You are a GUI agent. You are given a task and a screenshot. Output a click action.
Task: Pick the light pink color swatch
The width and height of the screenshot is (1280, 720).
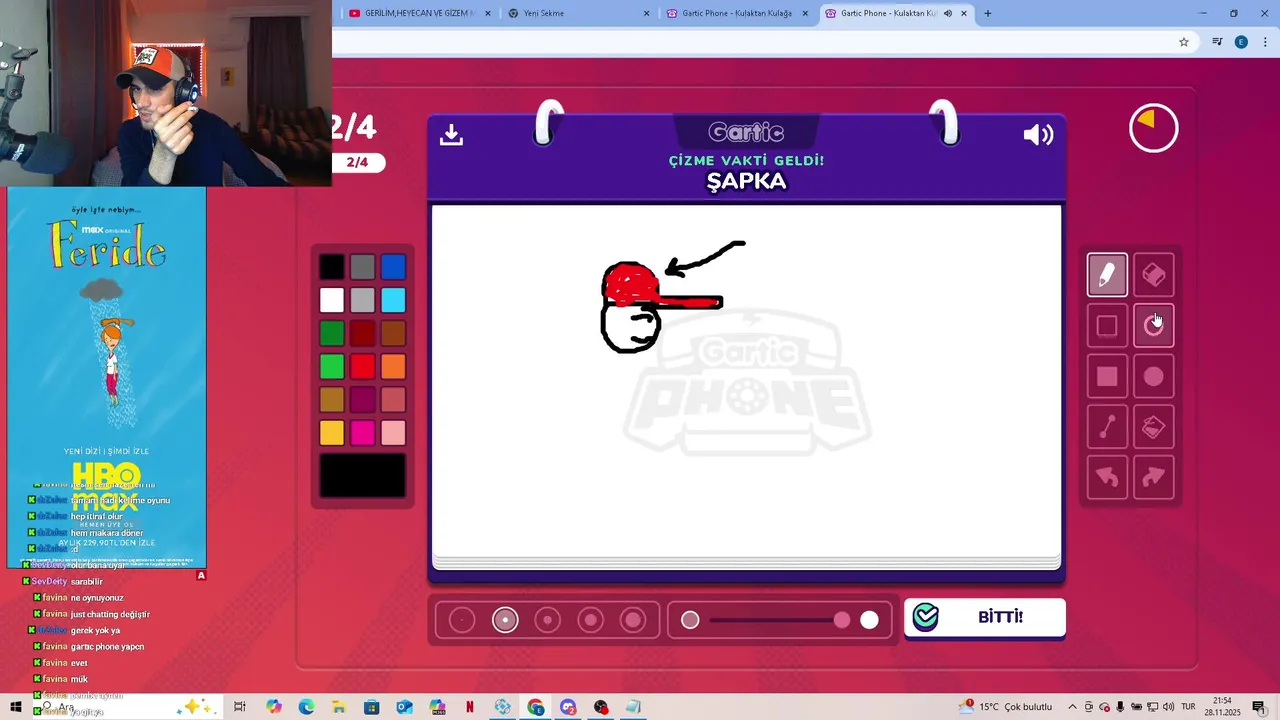[393, 432]
